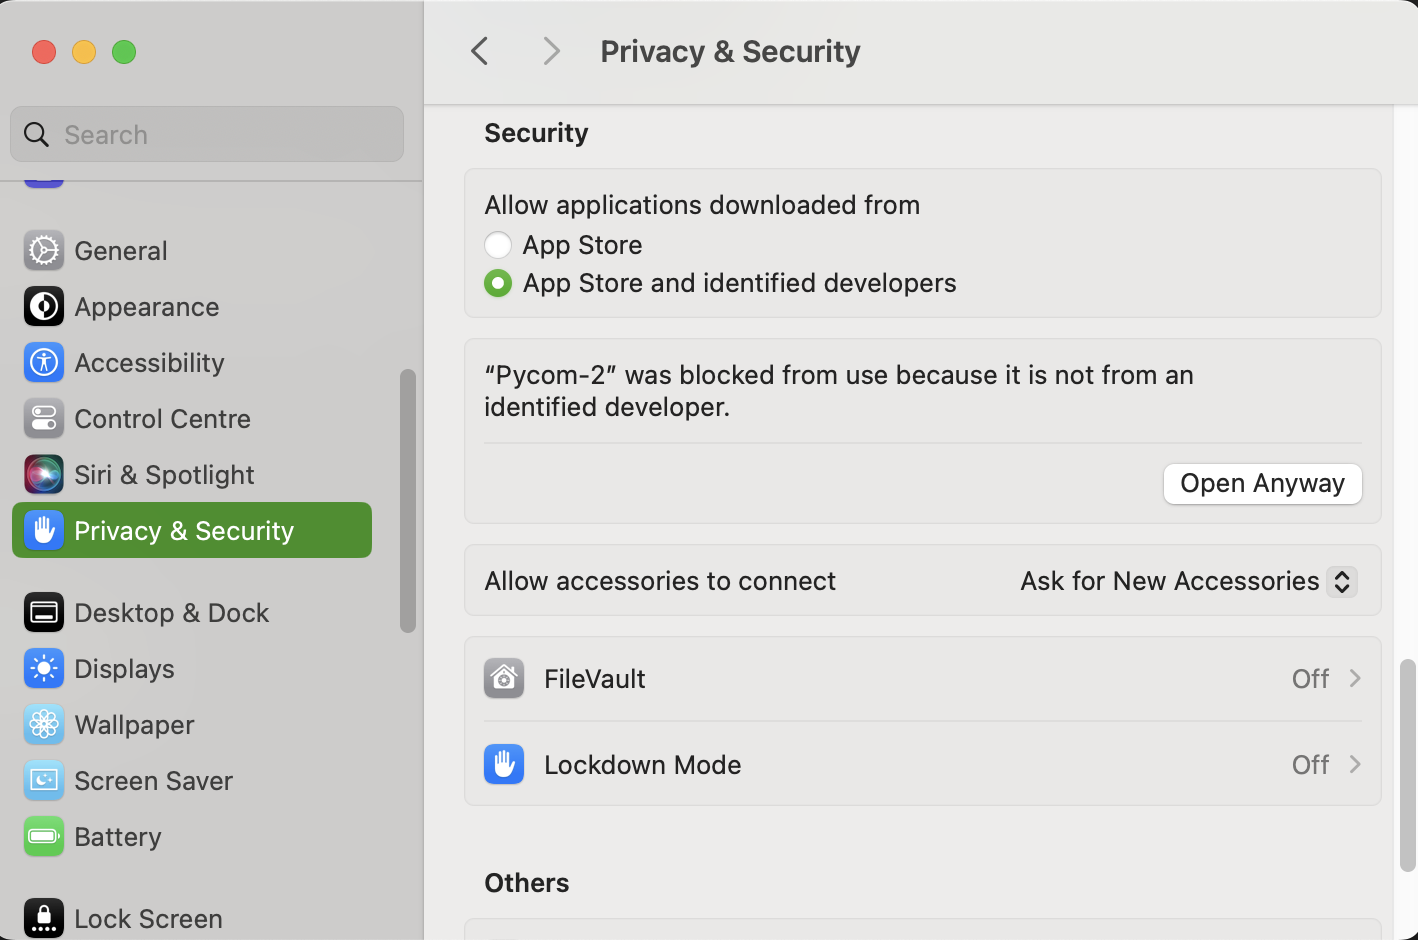Open the Ask for New Accessories dropdown
The width and height of the screenshot is (1418, 940).
click(x=1341, y=581)
